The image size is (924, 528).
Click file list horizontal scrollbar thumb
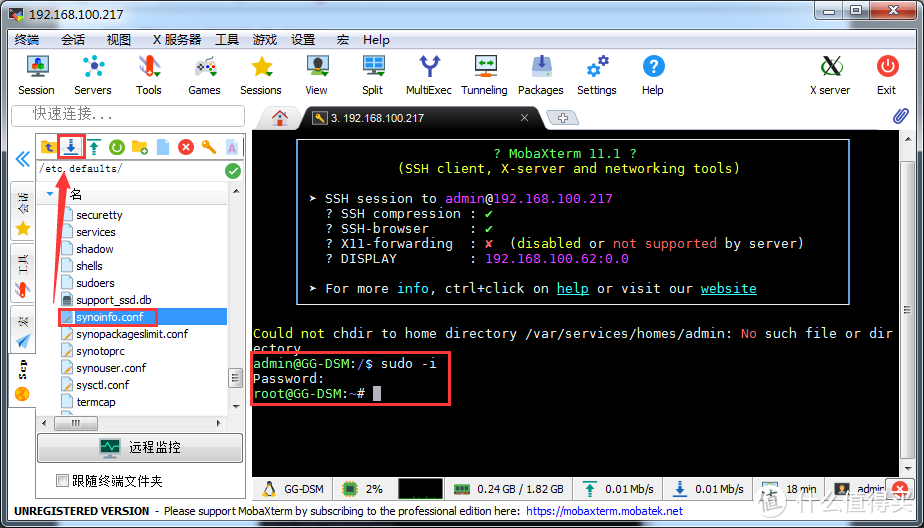(76, 423)
